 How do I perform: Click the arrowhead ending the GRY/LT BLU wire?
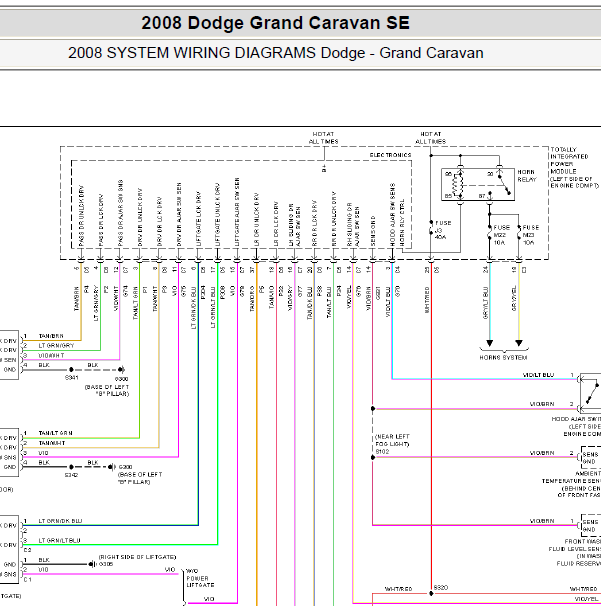tap(490, 343)
